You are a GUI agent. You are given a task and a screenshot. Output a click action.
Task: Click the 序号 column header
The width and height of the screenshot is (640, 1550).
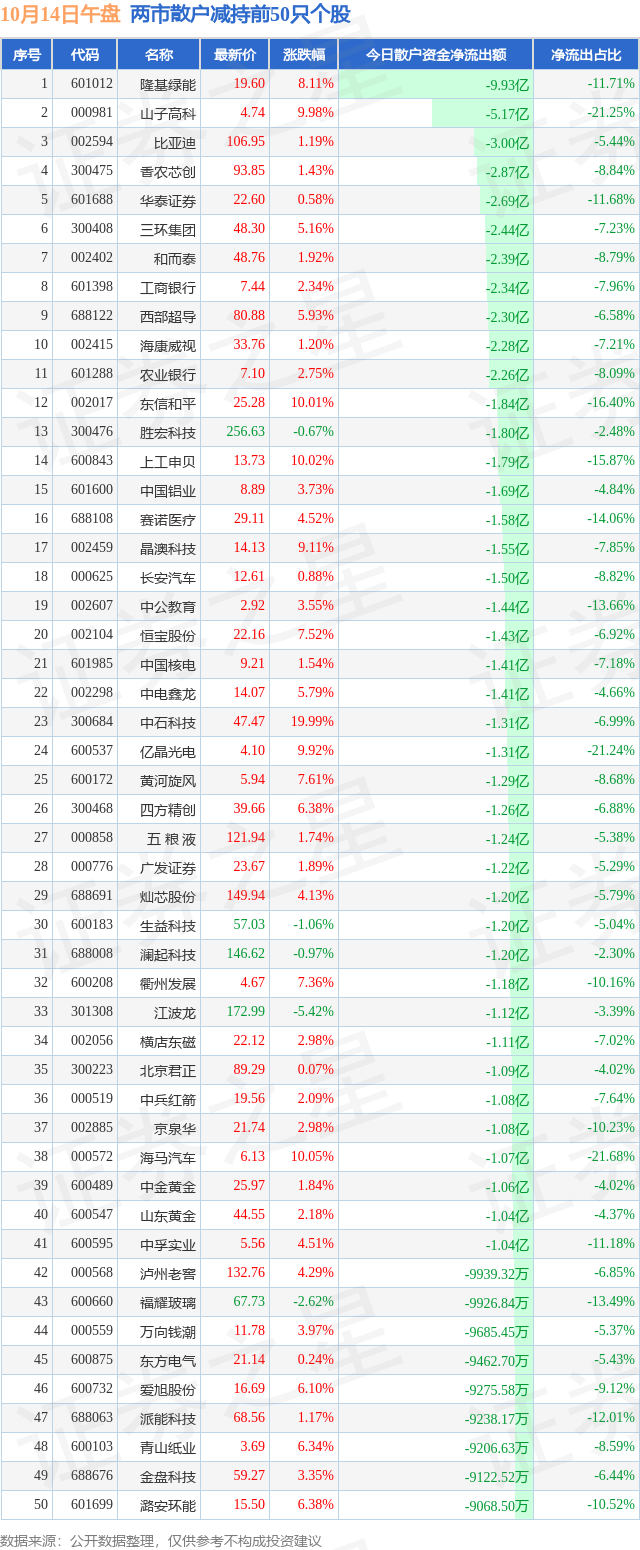click(27, 55)
